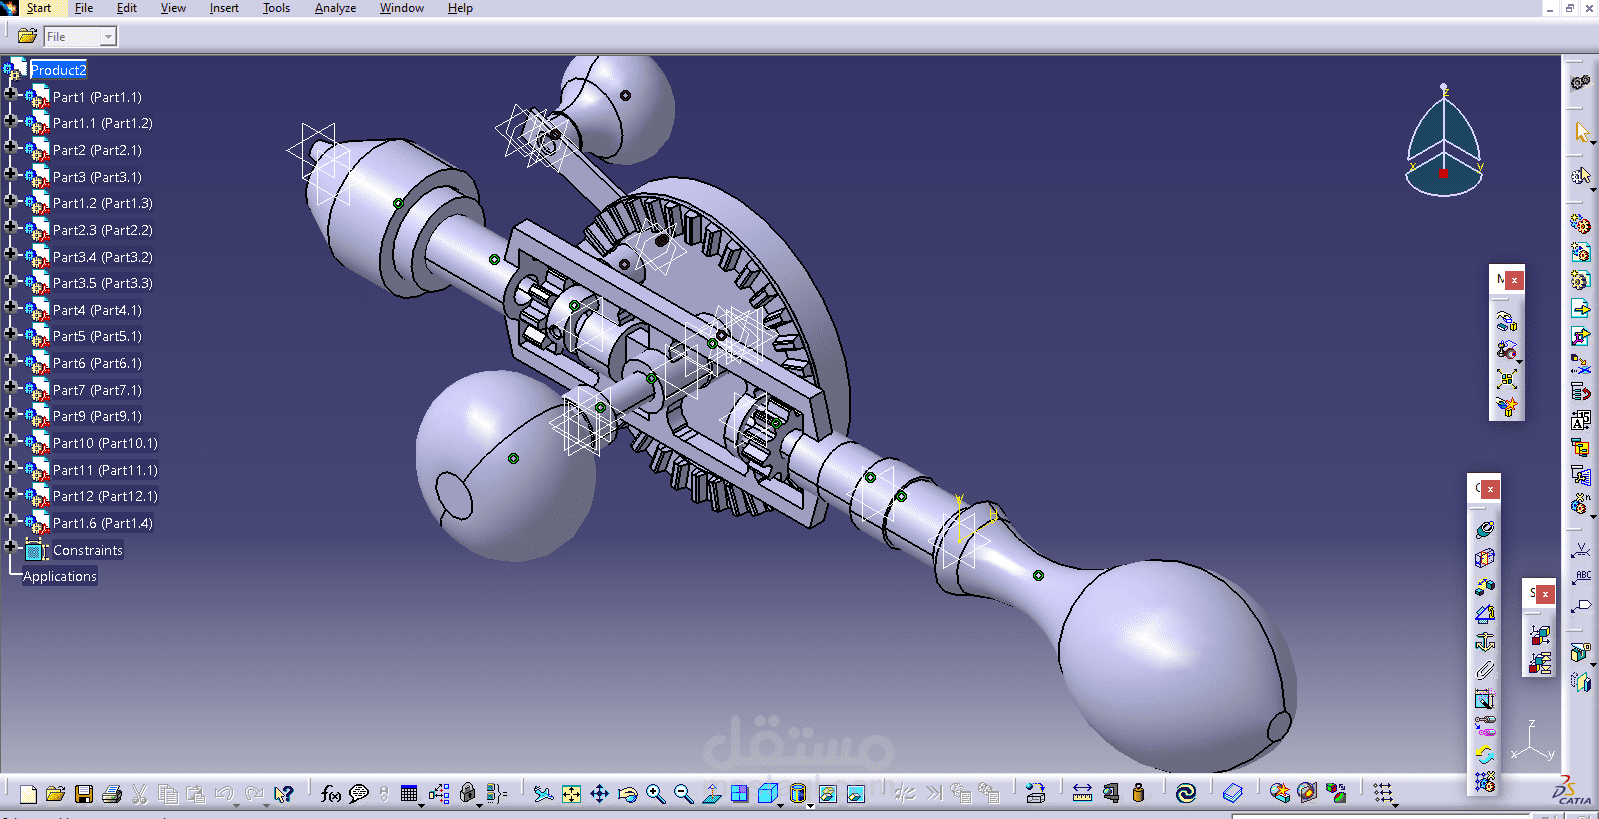The width and height of the screenshot is (1599, 819).
Task: Open the Insert menu
Action: point(224,8)
